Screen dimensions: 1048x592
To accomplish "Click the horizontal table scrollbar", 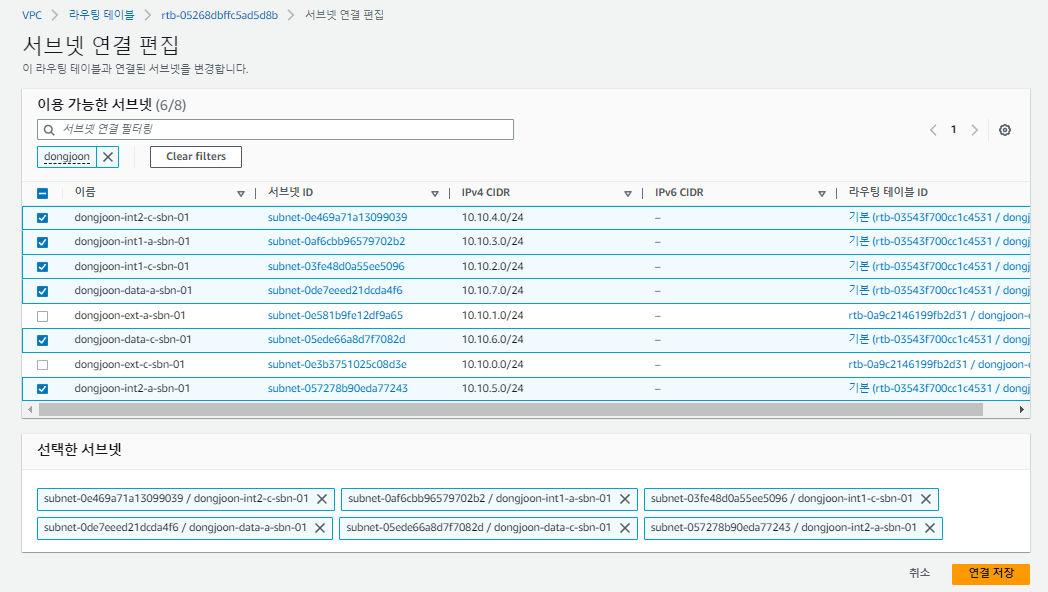I will pos(511,410).
